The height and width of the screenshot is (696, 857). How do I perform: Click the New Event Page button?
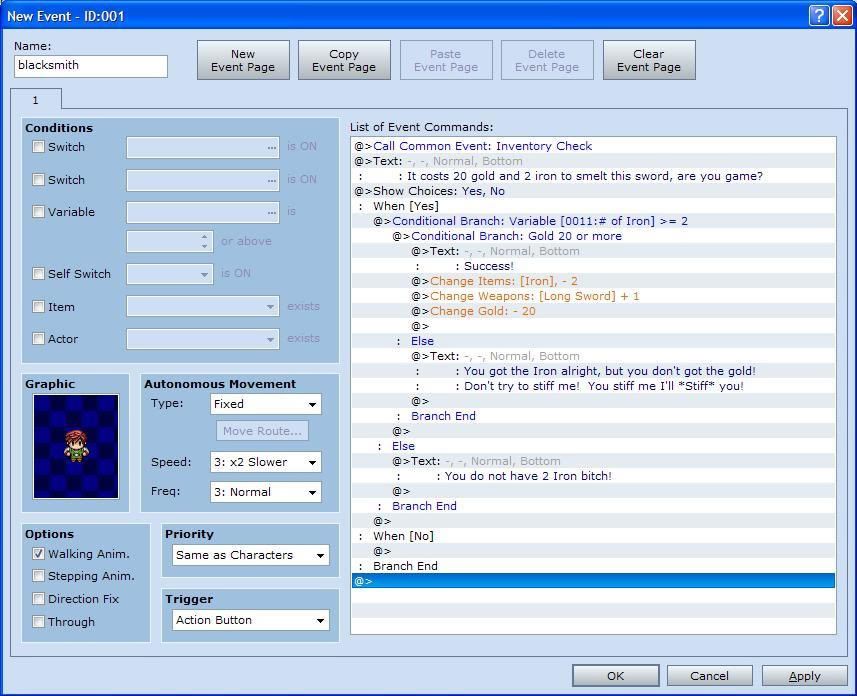243,60
